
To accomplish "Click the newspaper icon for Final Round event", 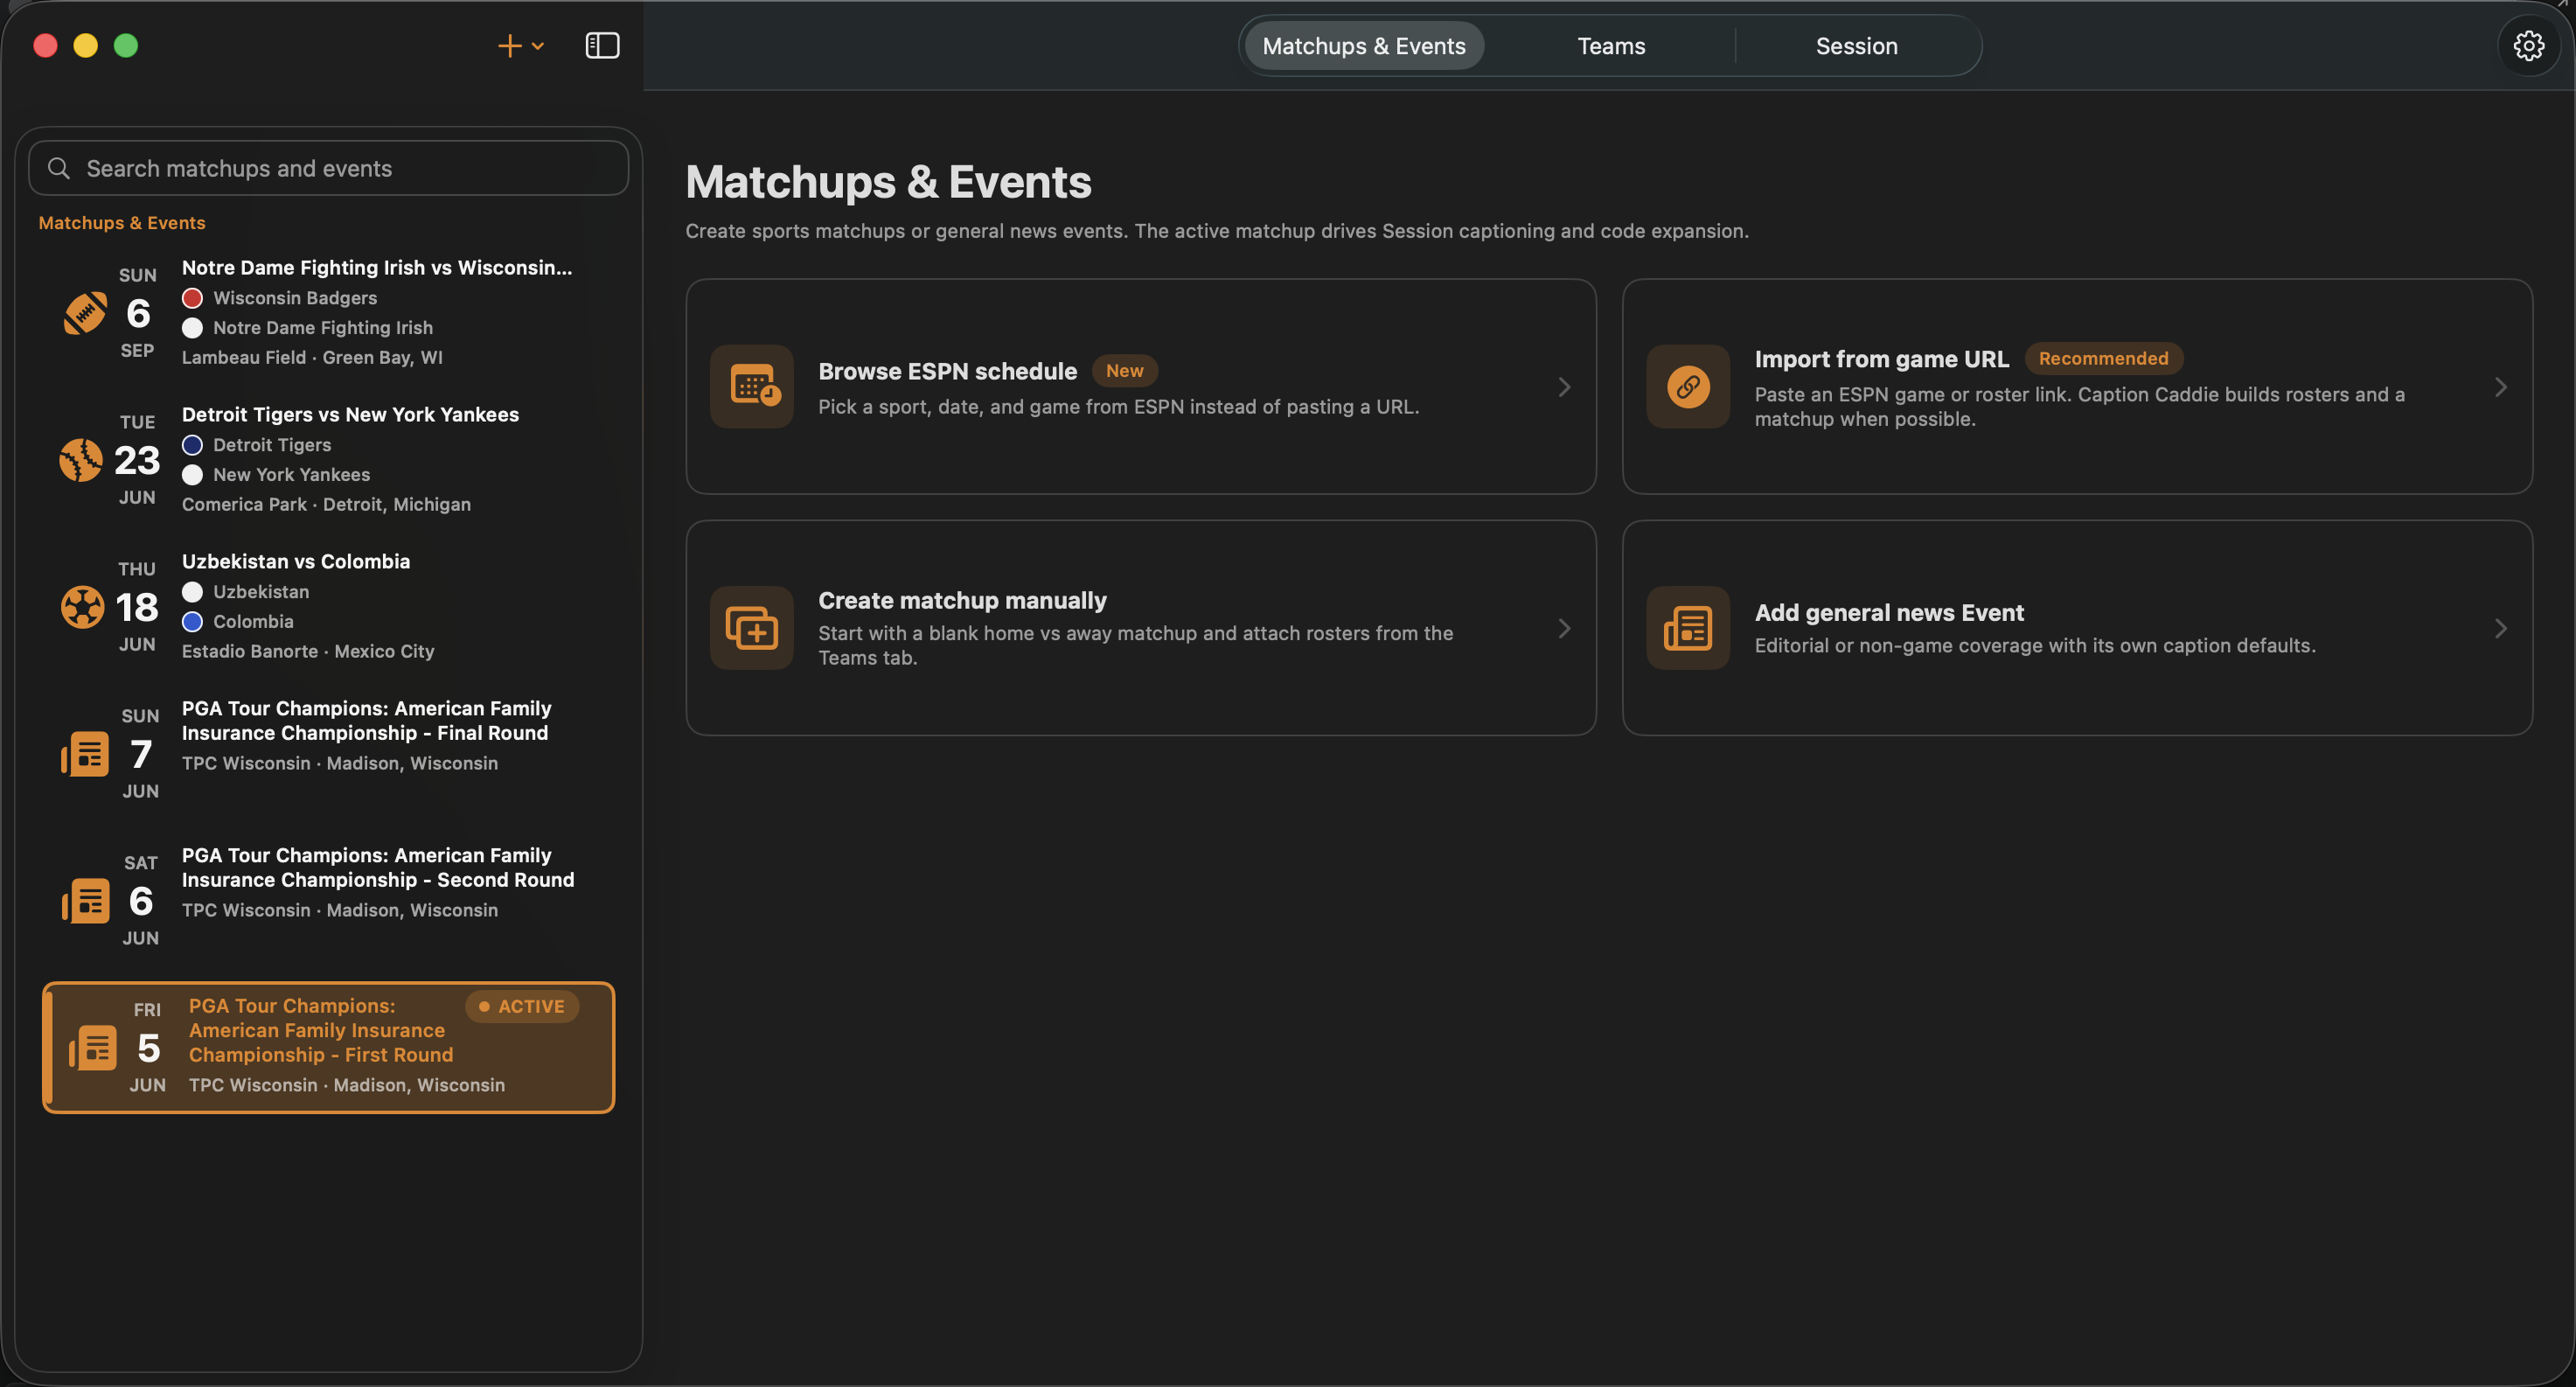I will (x=85, y=754).
